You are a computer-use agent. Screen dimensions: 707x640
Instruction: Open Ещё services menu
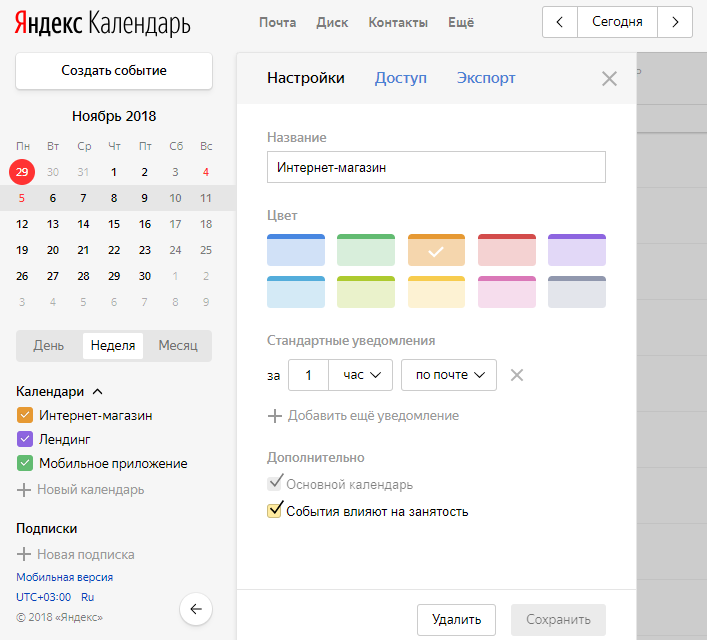(x=461, y=23)
